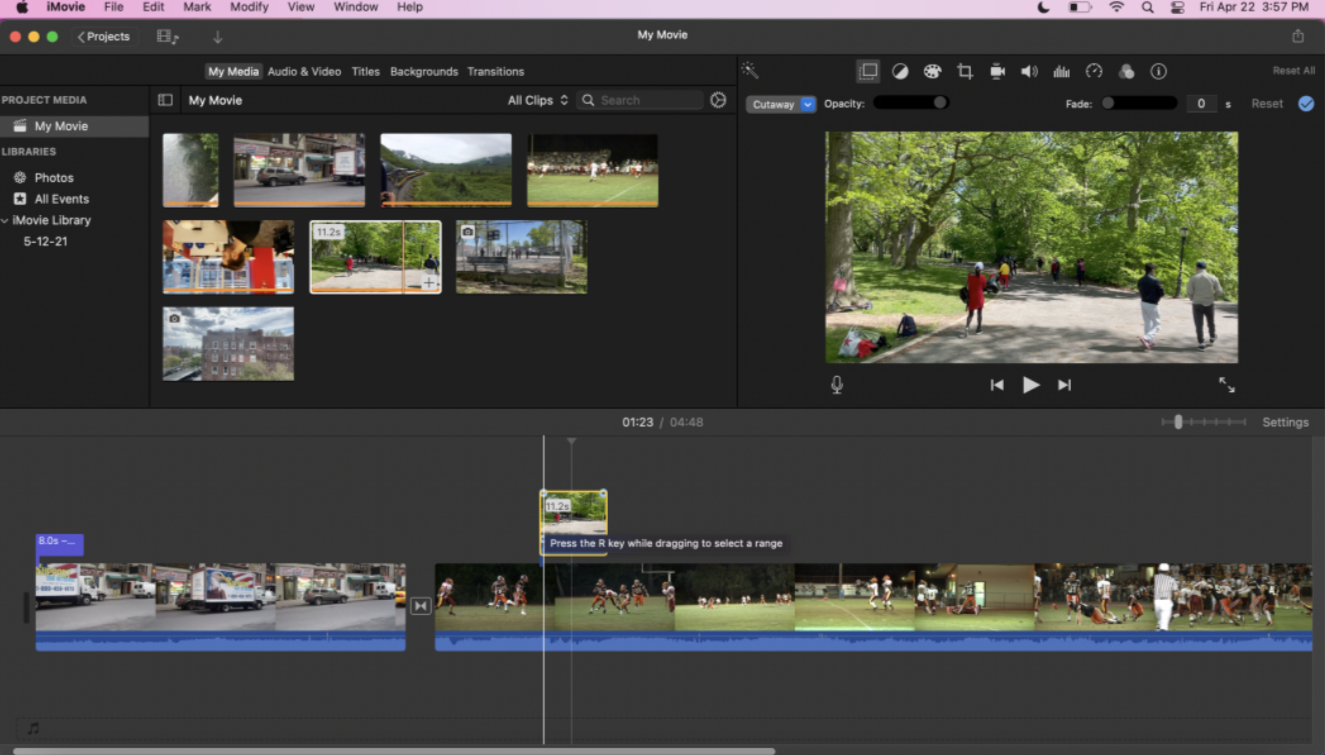Select the Color Balance adjustment icon
Screen dimensions: 1325x755
(900, 71)
